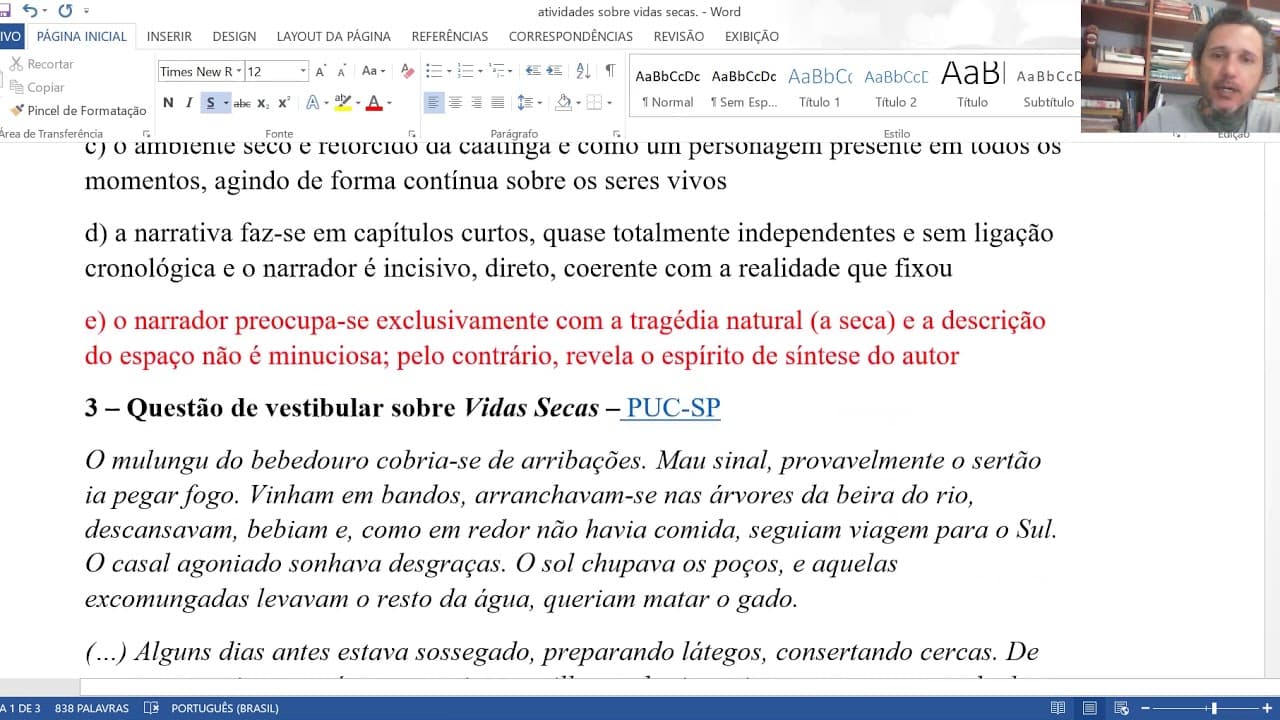Toggle underline (S) formatting

(210, 103)
